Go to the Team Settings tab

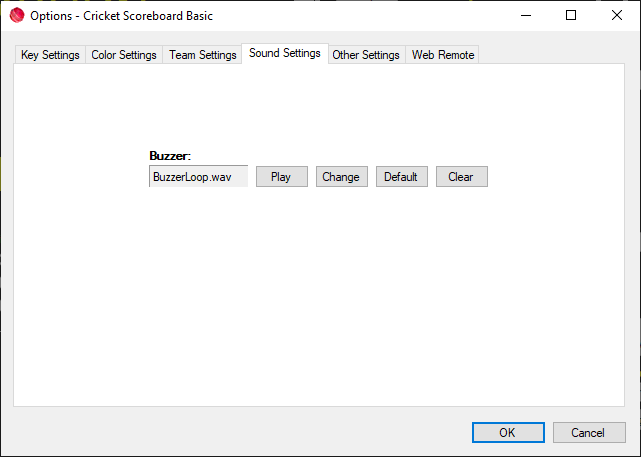click(x=203, y=55)
